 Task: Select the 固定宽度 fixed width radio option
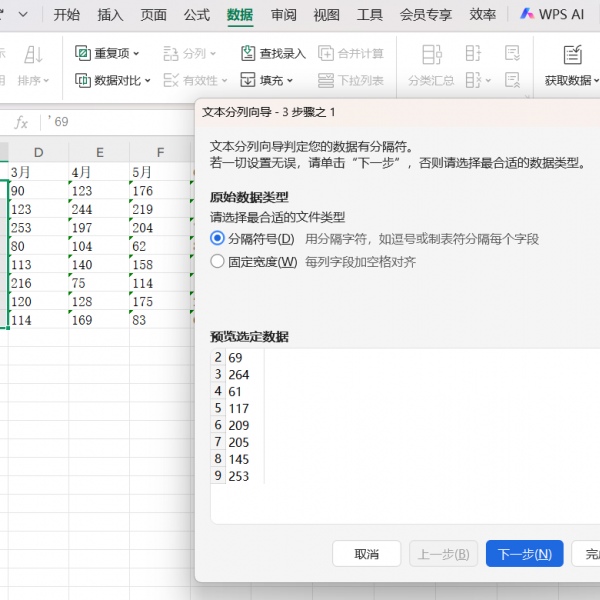pyautogui.click(x=218, y=262)
